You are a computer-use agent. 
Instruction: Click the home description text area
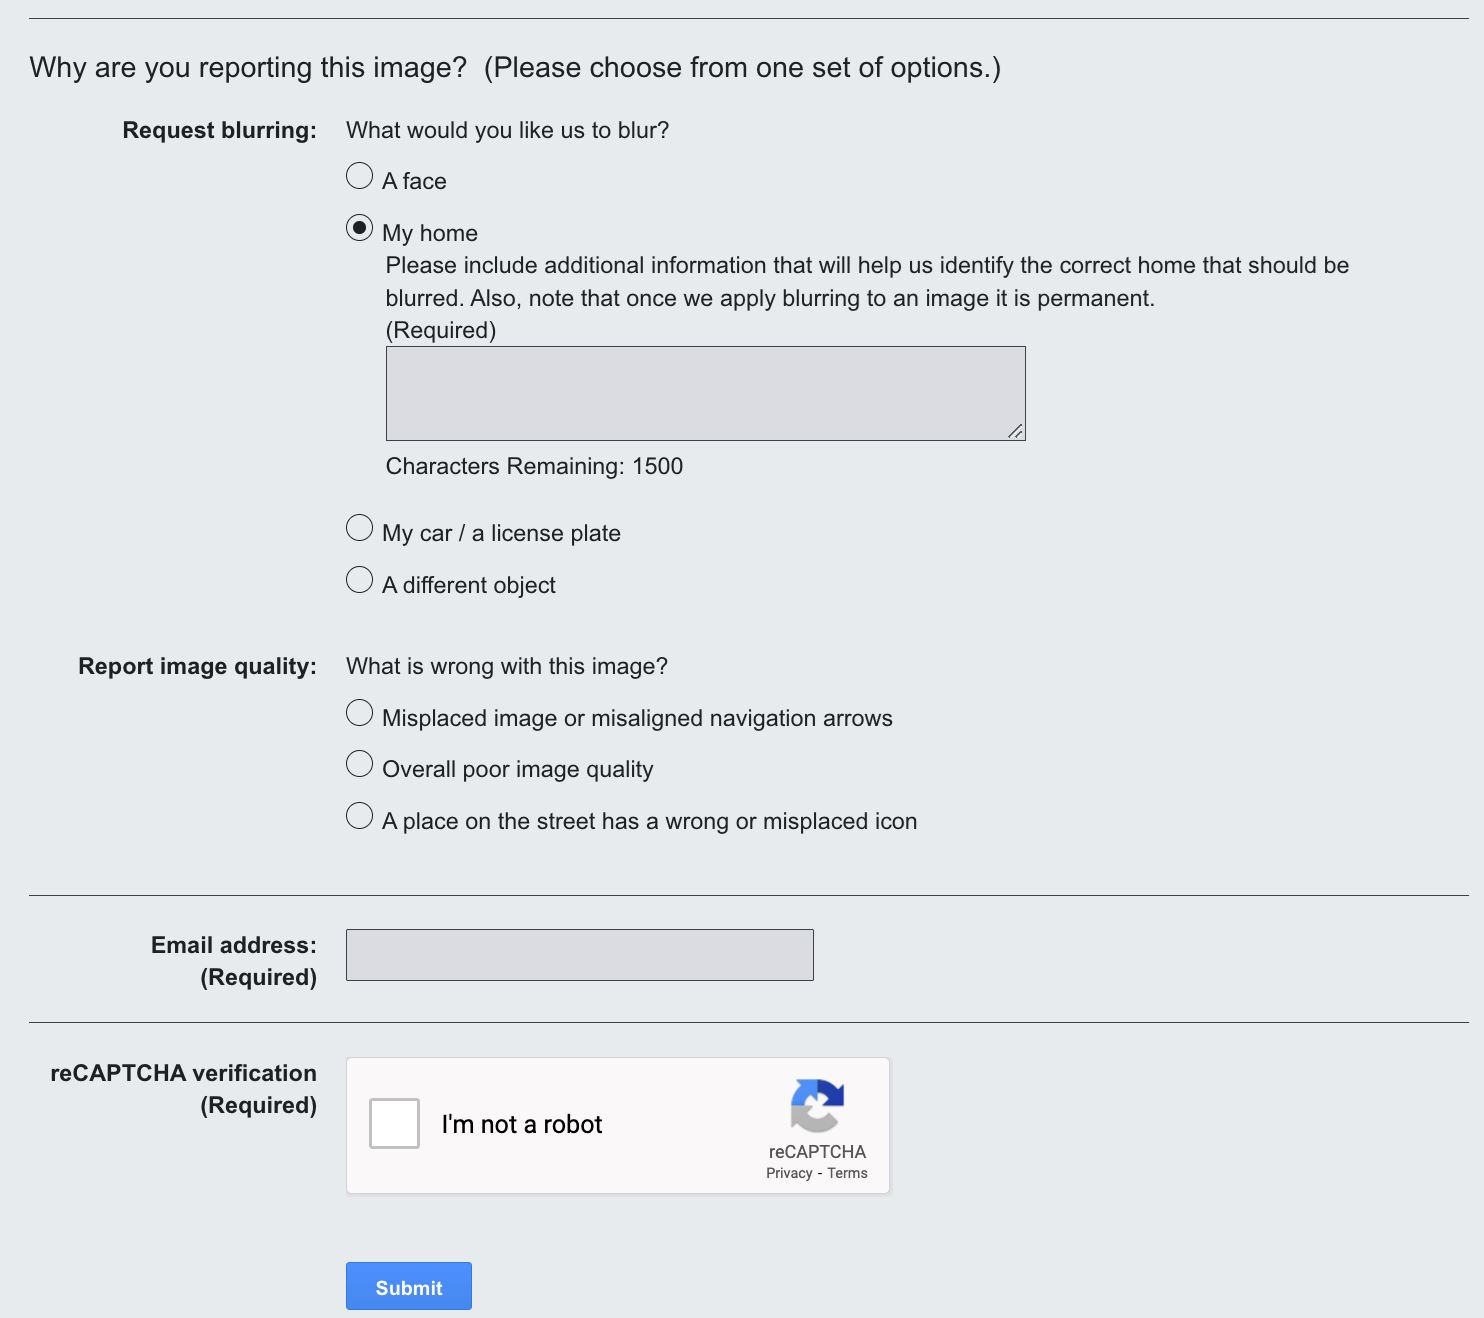(x=705, y=393)
